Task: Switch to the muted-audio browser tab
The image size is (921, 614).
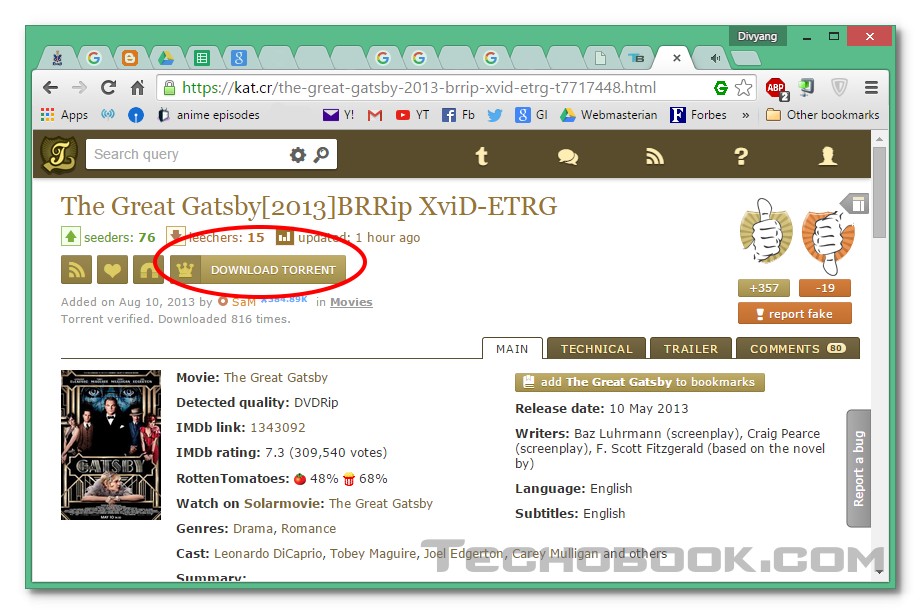Action: click(x=714, y=58)
